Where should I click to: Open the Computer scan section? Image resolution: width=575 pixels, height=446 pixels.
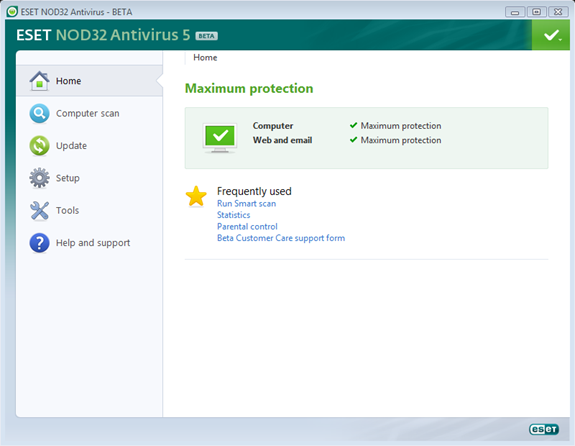click(89, 113)
